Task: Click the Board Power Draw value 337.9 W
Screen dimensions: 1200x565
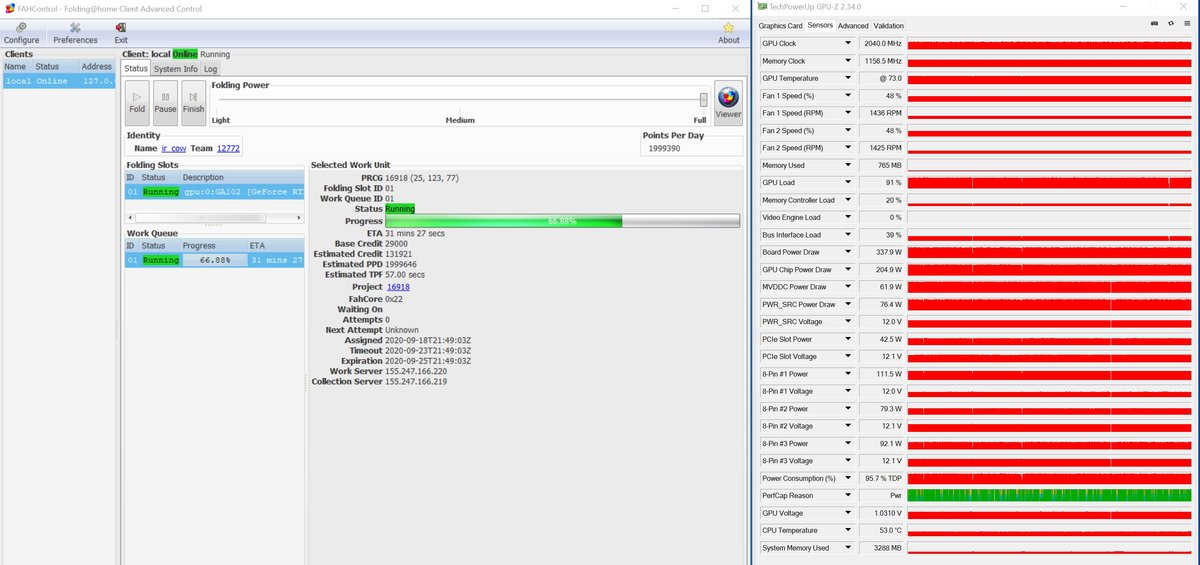Action: (881, 252)
